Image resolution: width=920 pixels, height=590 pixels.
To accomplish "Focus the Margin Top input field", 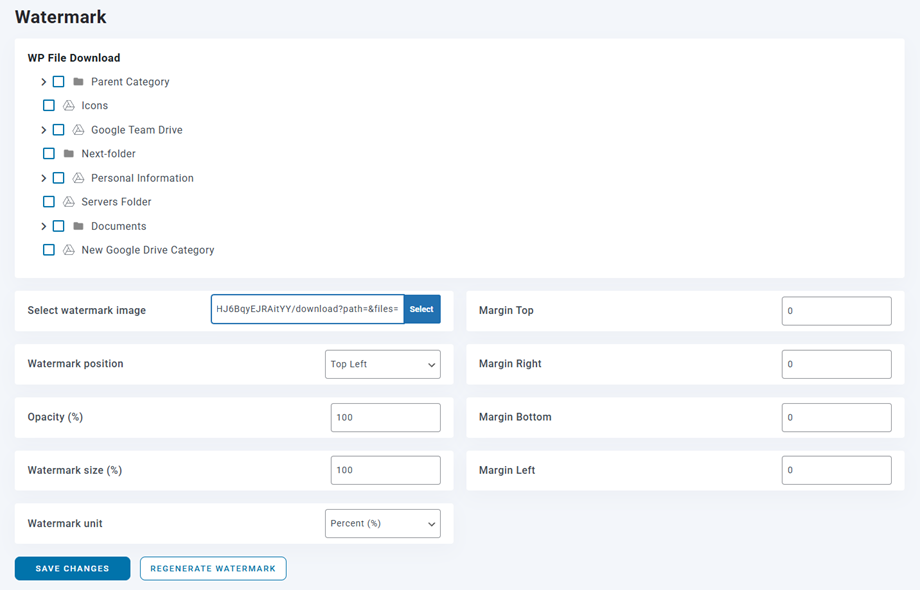I will coord(836,311).
